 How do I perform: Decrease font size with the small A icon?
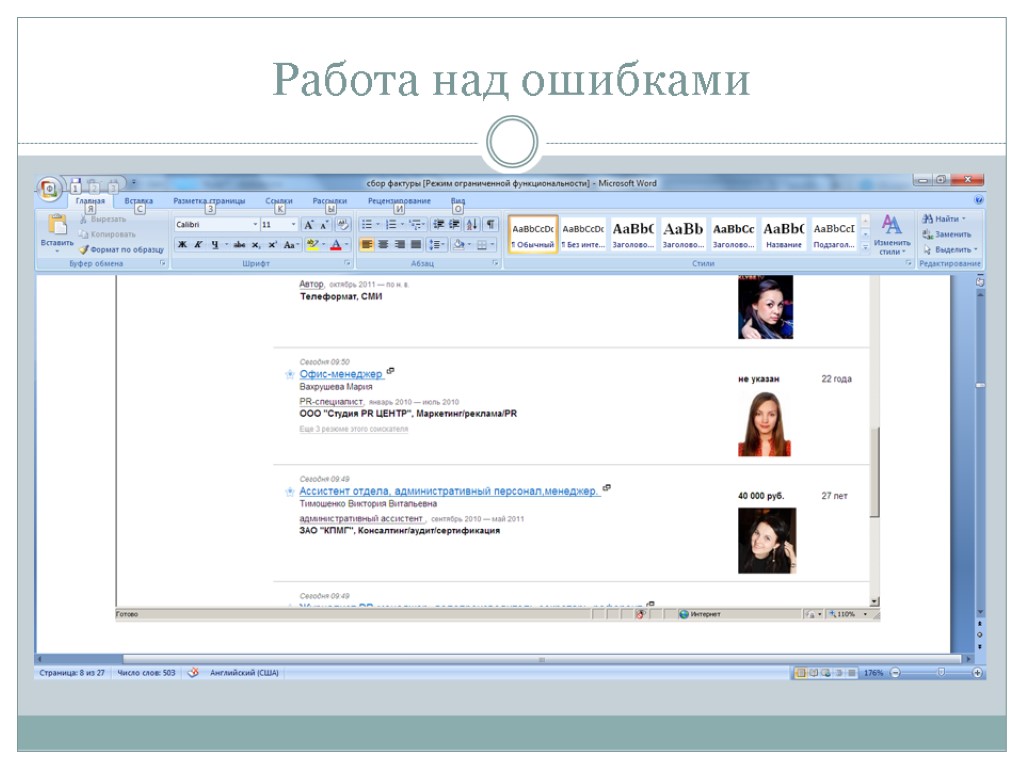(x=323, y=225)
